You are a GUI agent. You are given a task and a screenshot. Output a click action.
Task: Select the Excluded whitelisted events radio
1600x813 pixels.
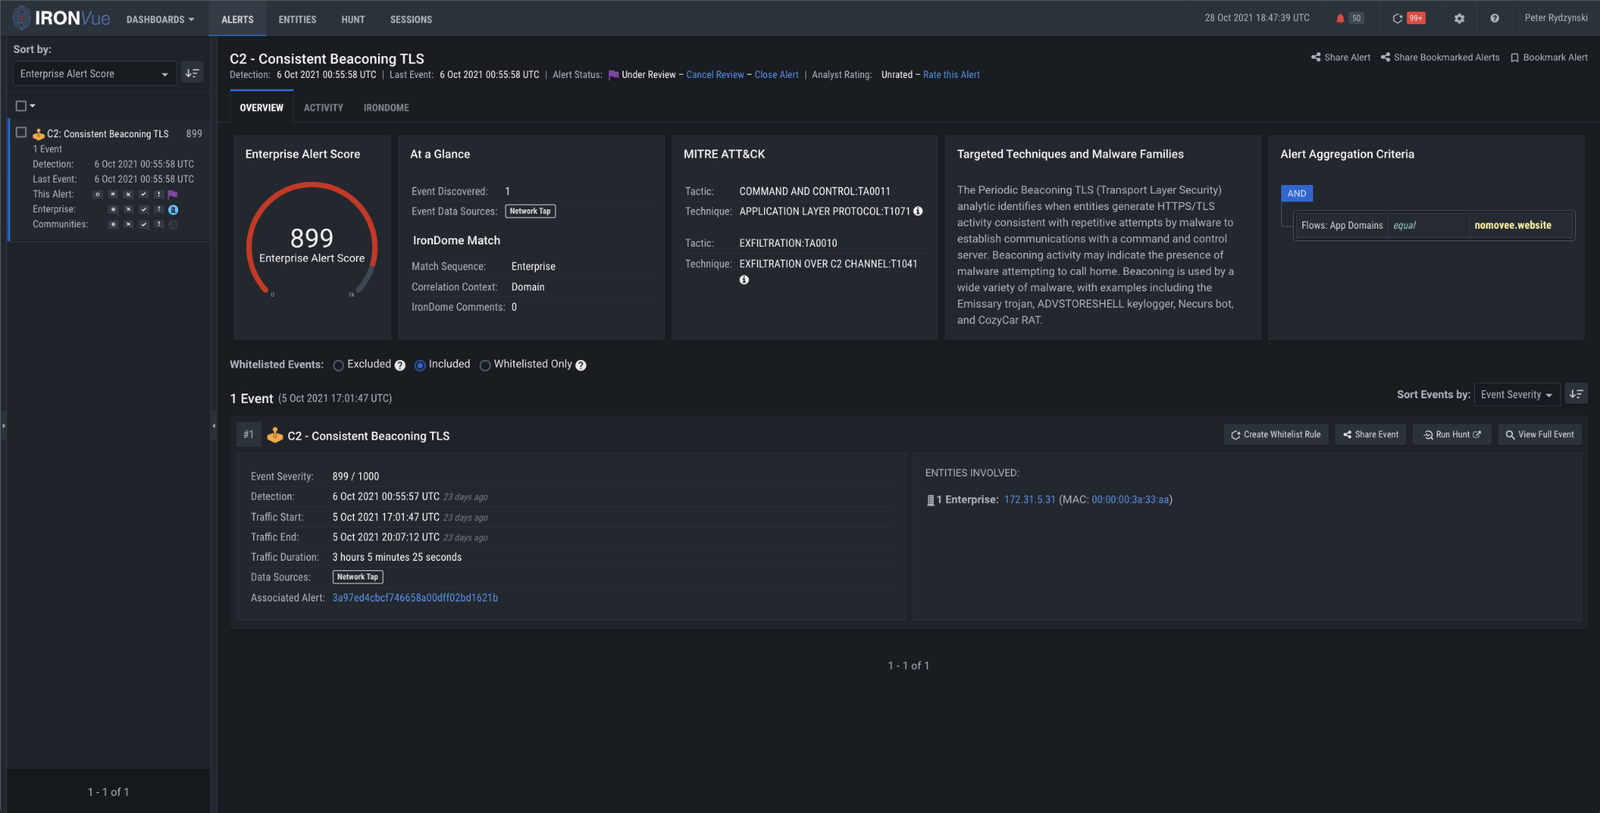338,365
